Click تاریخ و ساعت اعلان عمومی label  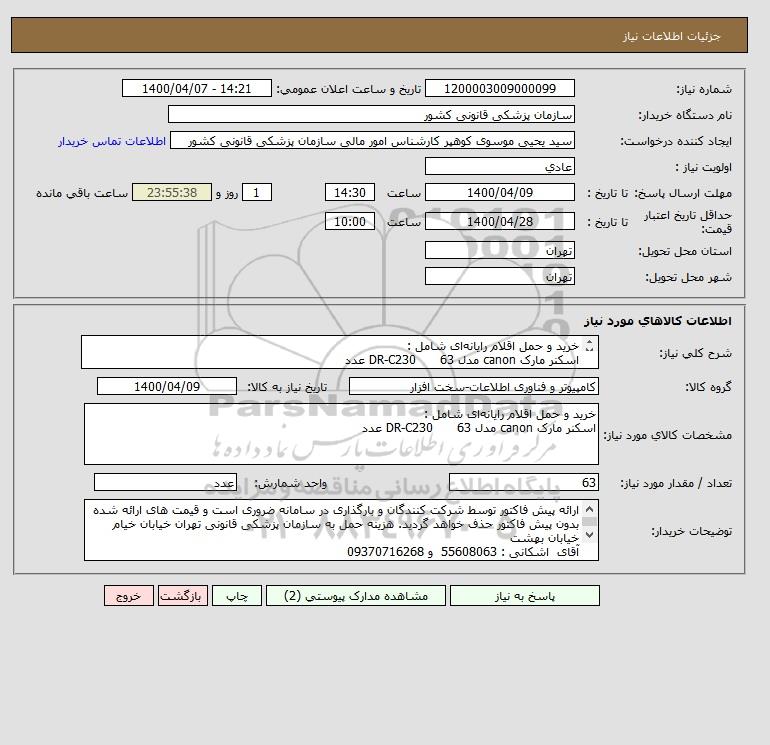click(x=349, y=89)
